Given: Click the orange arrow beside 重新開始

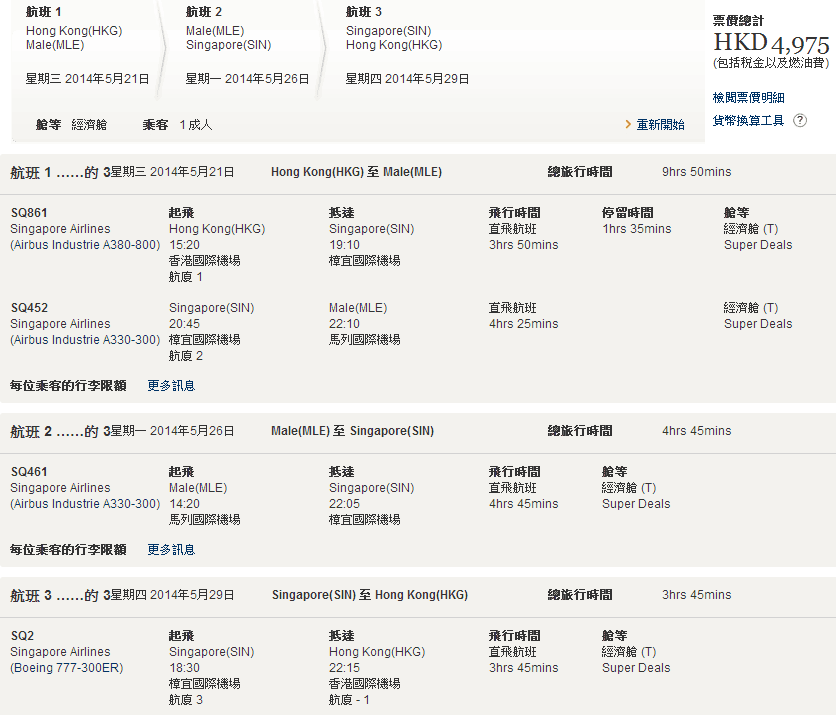Looking at the screenshot, I should (628, 125).
